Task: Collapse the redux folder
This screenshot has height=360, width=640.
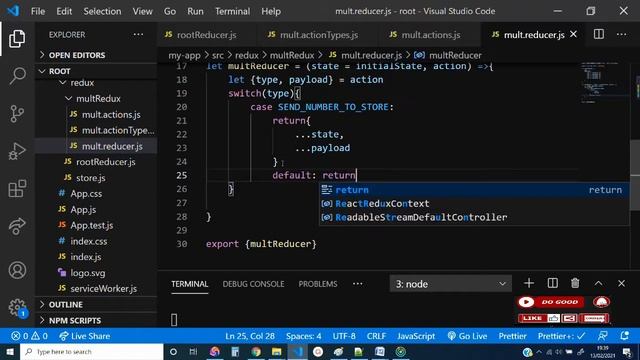Action: [82, 83]
